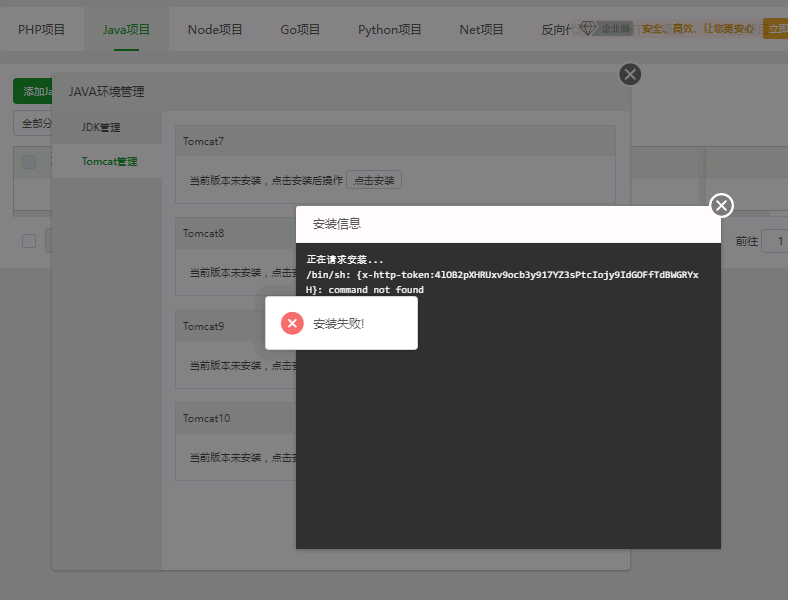Click 点击安装 button for Tomcat7
The height and width of the screenshot is (600, 788).
coord(374,180)
